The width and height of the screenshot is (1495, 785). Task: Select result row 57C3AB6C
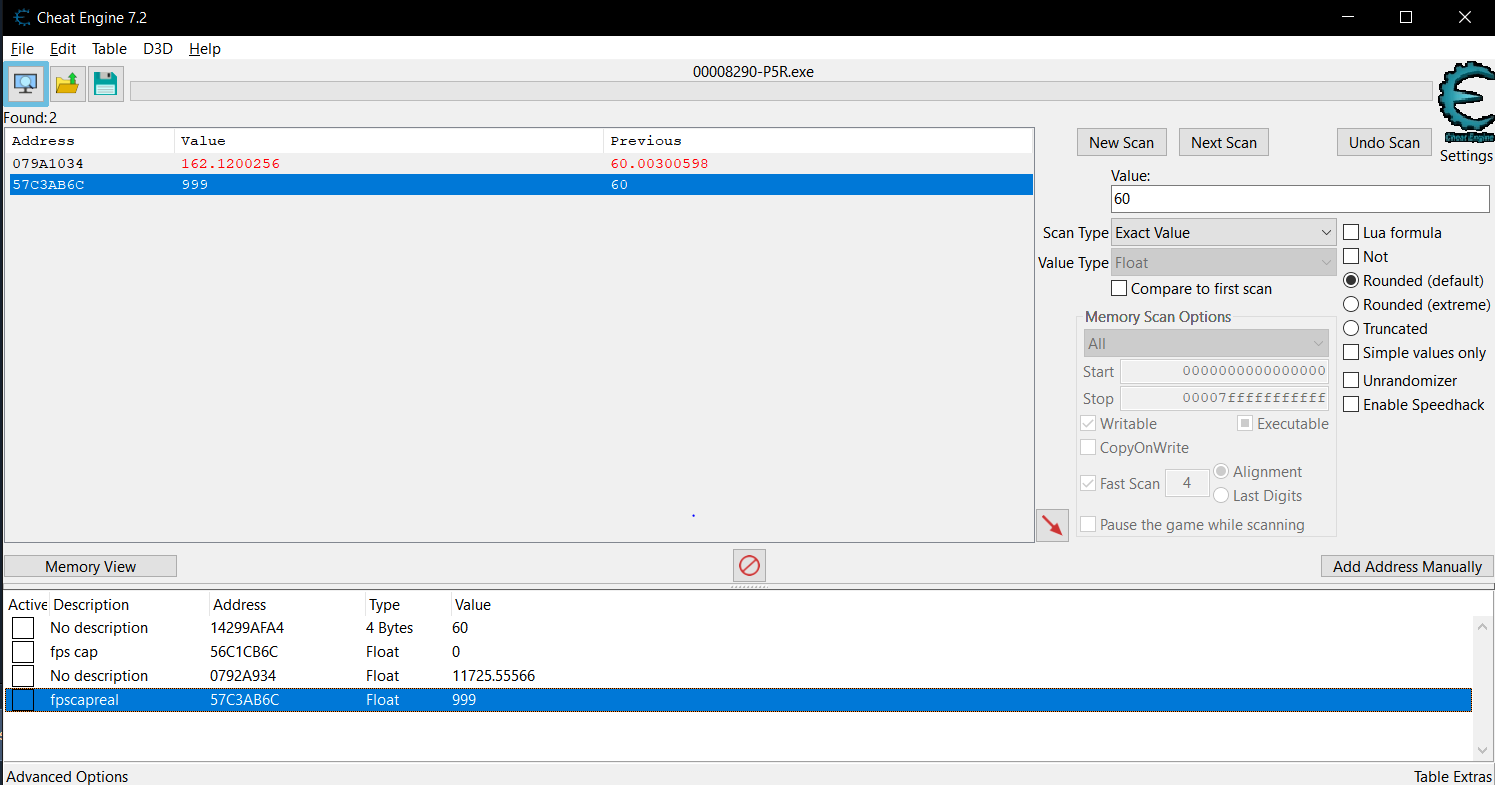click(519, 184)
